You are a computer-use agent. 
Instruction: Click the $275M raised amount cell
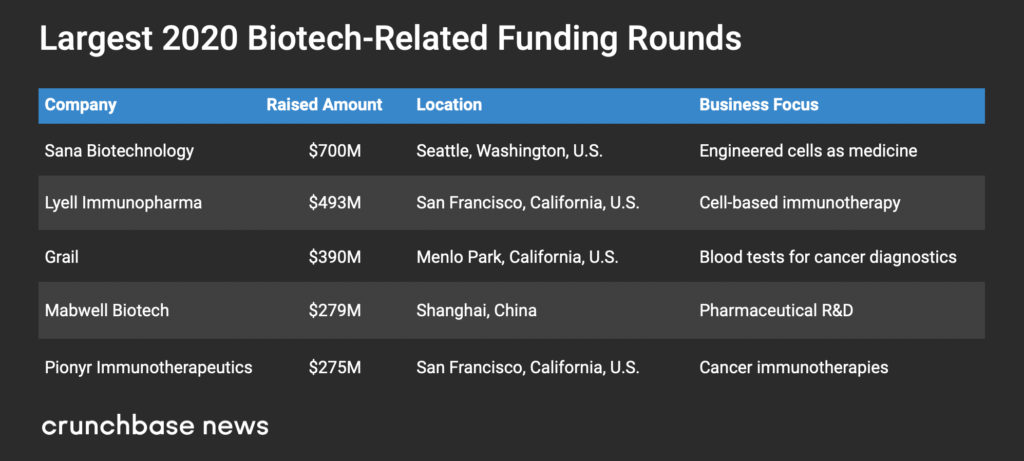[335, 368]
